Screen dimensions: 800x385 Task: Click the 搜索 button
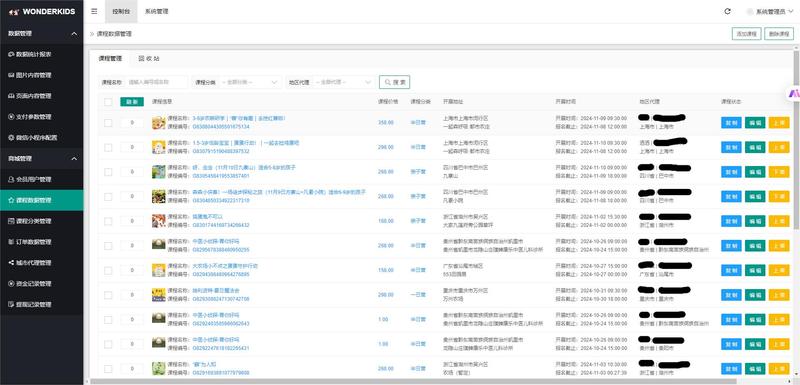pos(394,82)
